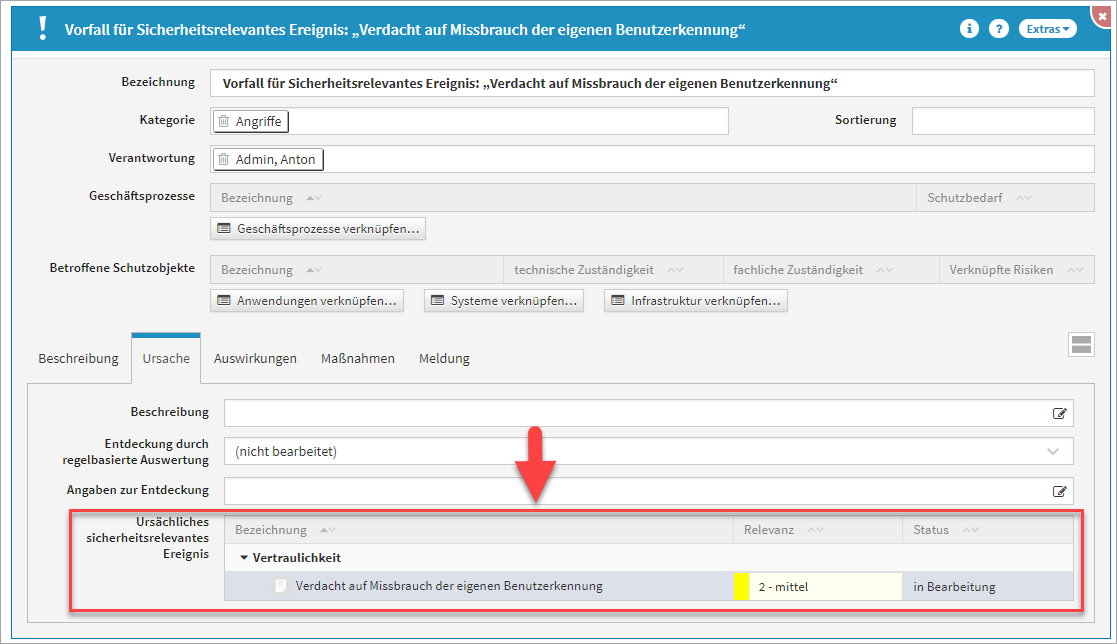Sort Schutzobjekte by Bezeichnung arrows
This screenshot has height=644, width=1117.
point(314,270)
